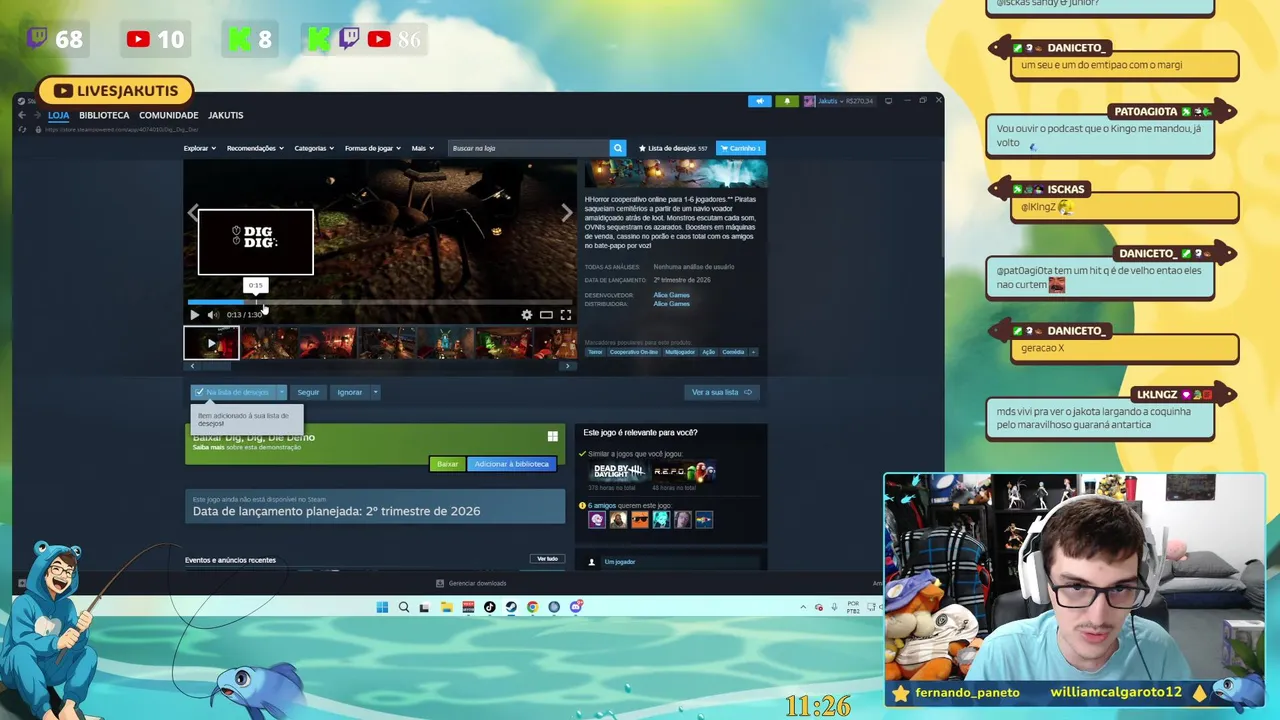Click the 'Um jogador' feature link

click(x=620, y=562)
